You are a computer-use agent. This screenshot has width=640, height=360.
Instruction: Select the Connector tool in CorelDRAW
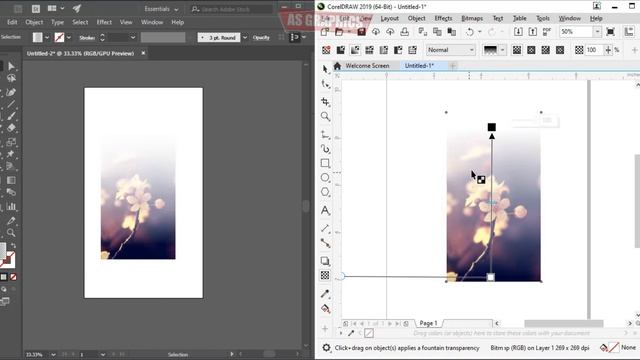325,243
